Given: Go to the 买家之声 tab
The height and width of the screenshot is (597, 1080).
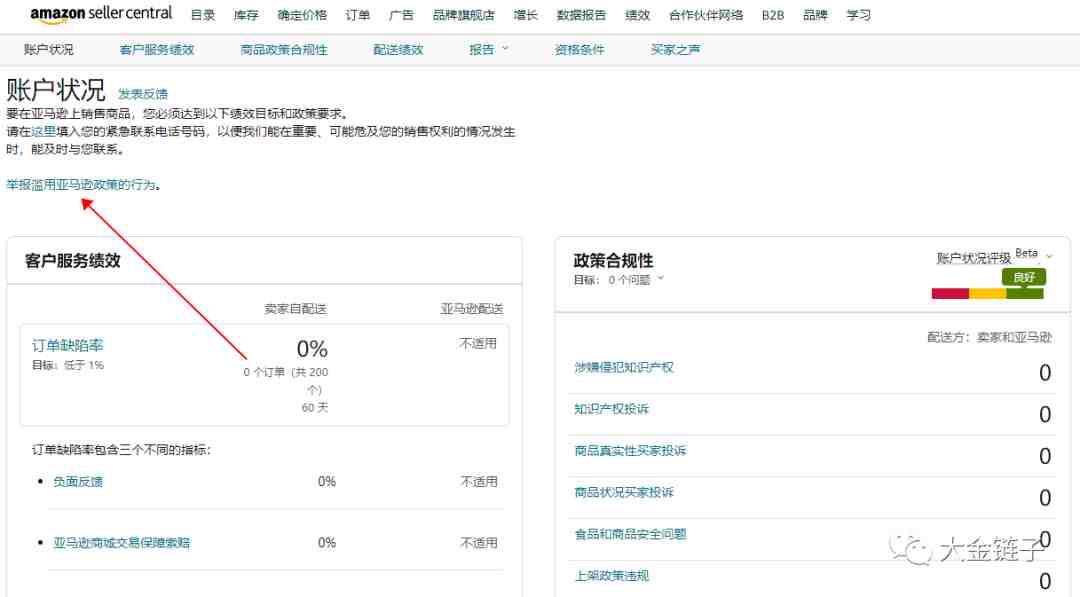Looking at the screenshot, I should pyautogui.click(x=675, y=49).
